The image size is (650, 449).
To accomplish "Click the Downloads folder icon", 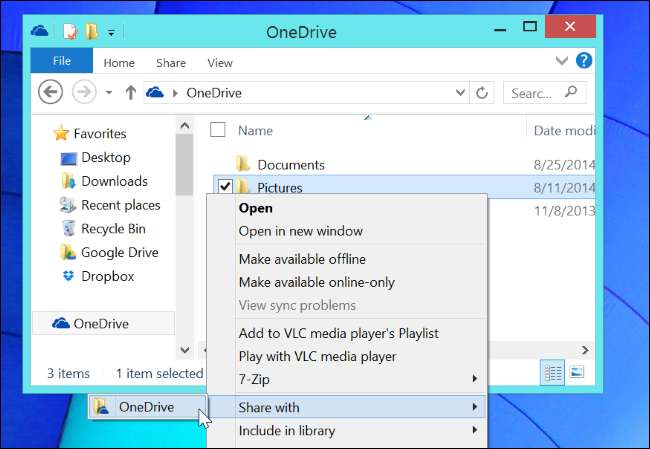I will pyautogui.click(x=68, y=181).
